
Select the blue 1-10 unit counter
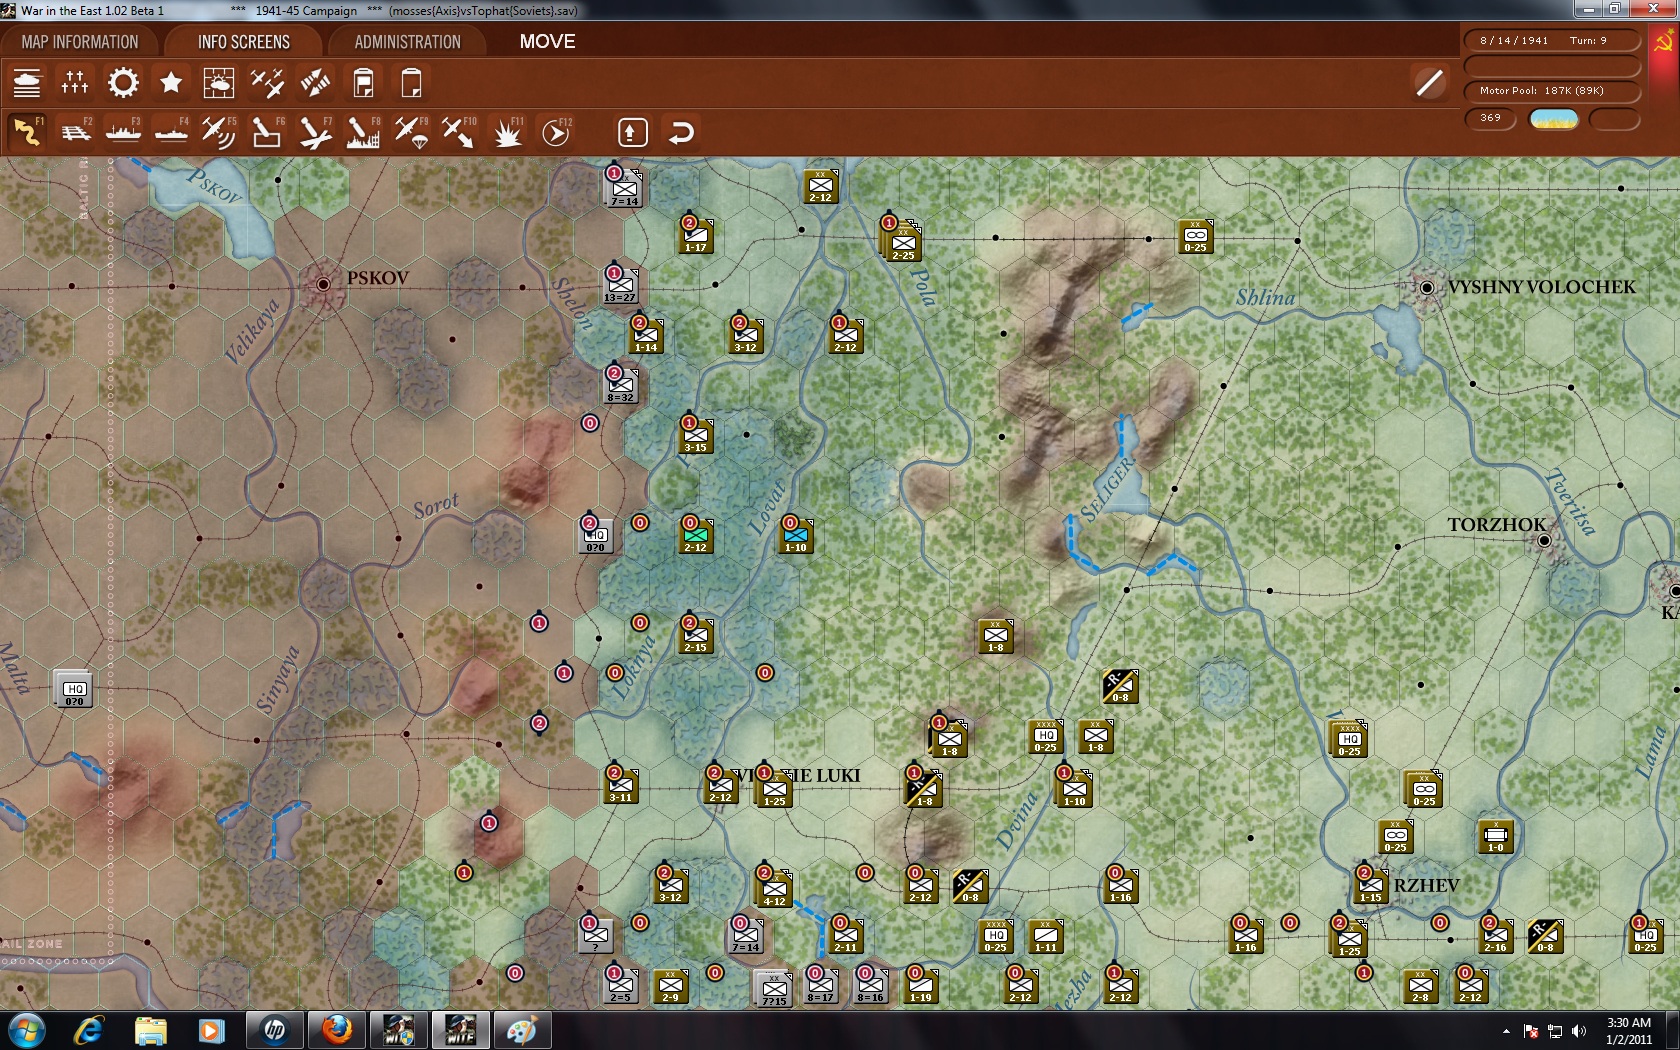pyautogui.click(x=796, y=535)
